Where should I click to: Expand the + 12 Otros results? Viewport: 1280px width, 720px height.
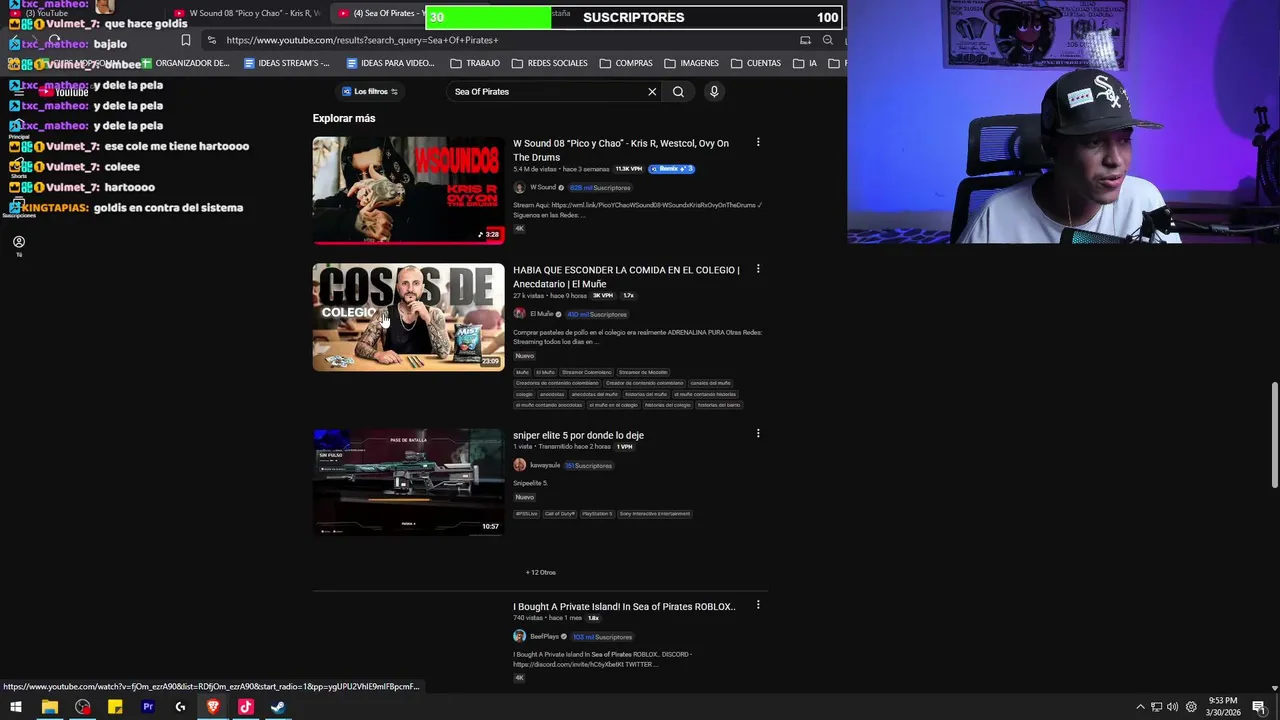tap(540, 572)
